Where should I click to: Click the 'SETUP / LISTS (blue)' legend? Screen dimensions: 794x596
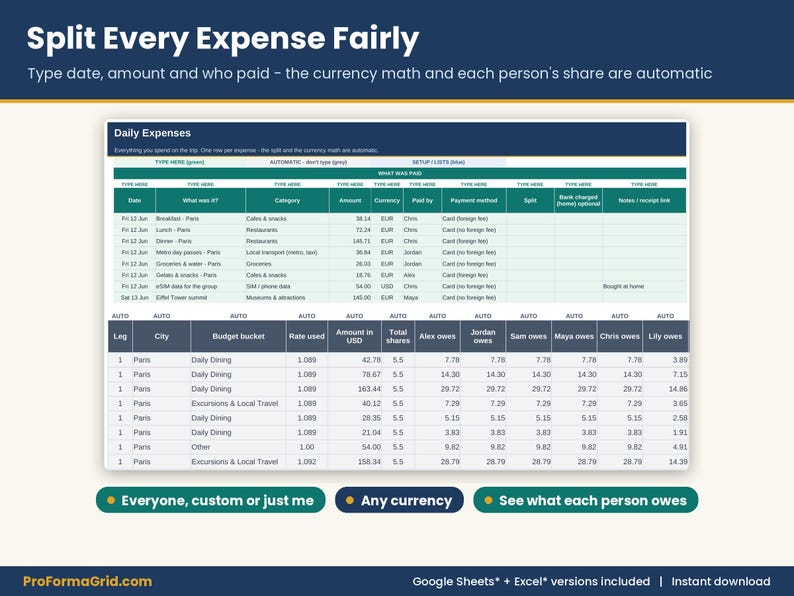(438, 163)
